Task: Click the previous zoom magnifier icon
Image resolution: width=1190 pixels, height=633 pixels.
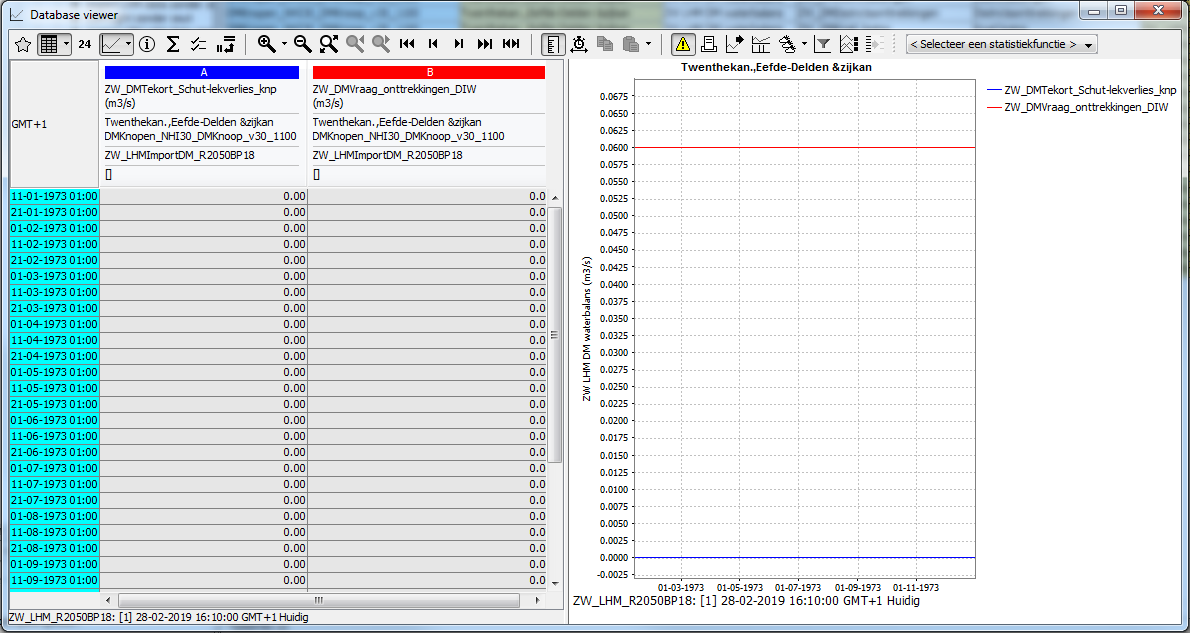Action: 354,44
